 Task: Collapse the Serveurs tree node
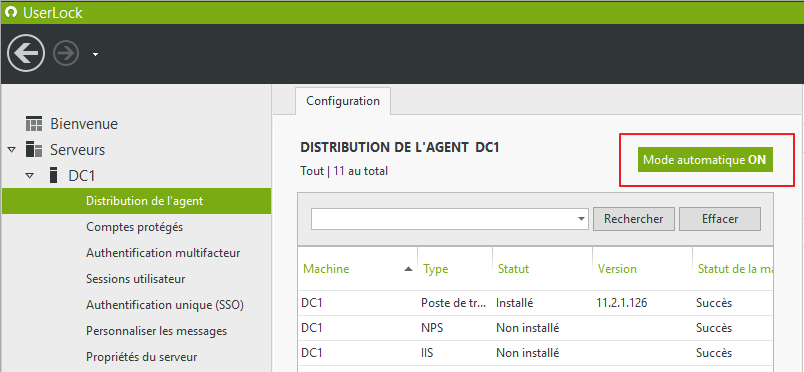click(11, 150)
